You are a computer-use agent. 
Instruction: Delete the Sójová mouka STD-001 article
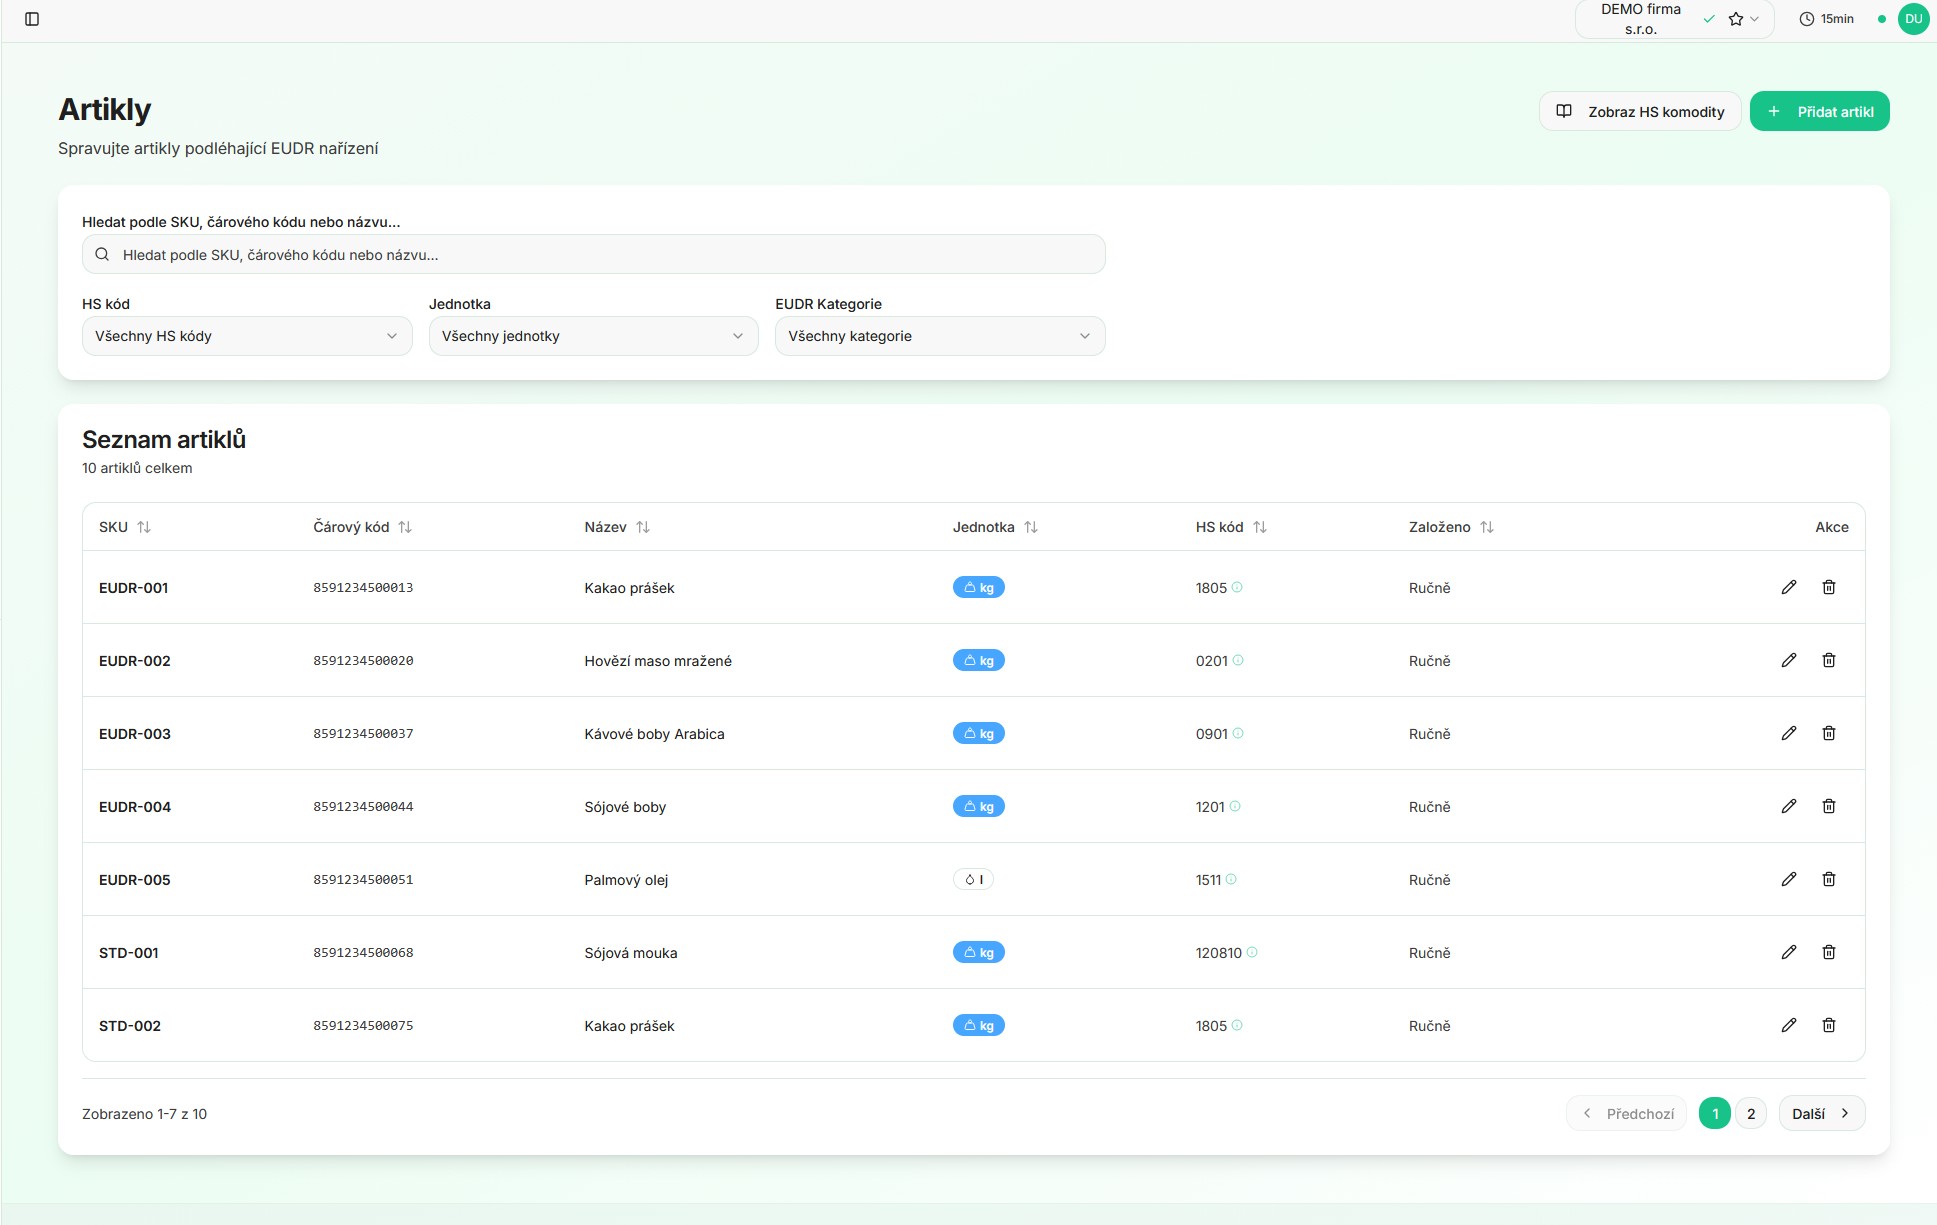[x=1830, y=952]
